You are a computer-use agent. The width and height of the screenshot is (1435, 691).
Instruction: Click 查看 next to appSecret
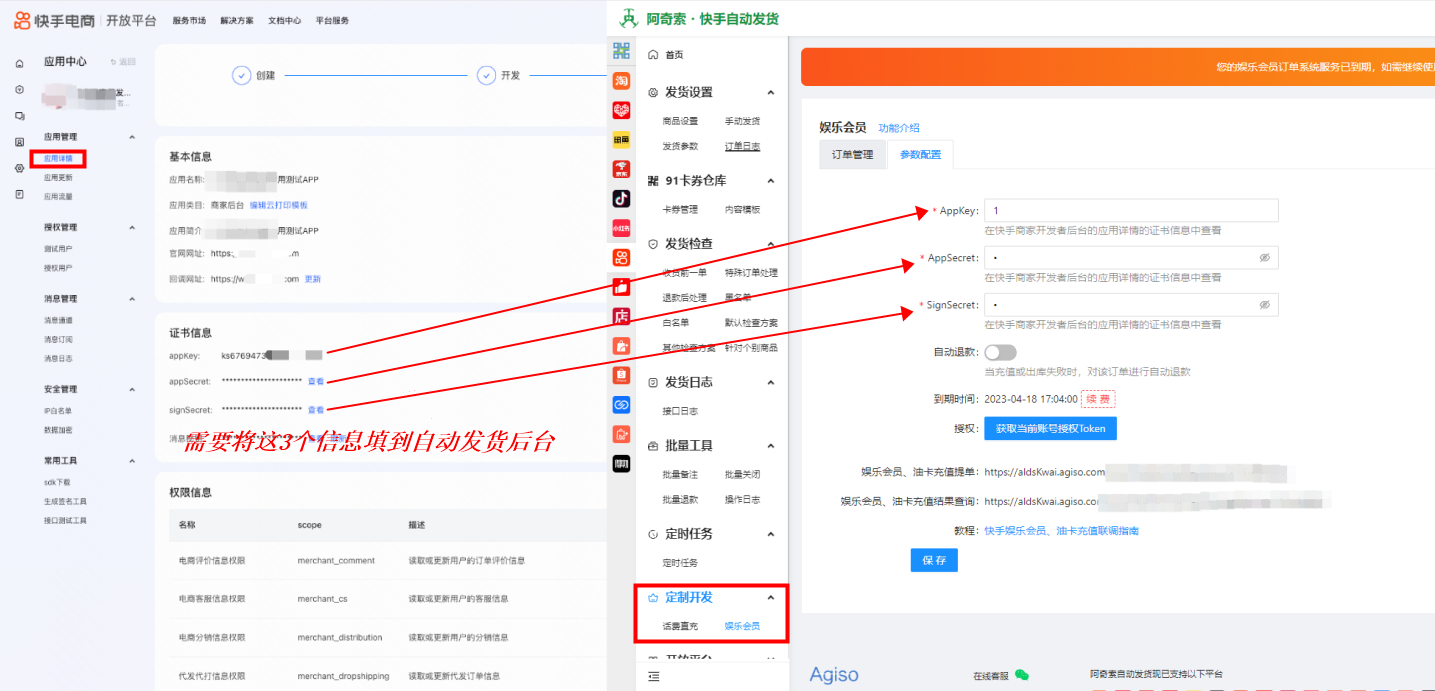pyautogui.click(x=316, y=381)
